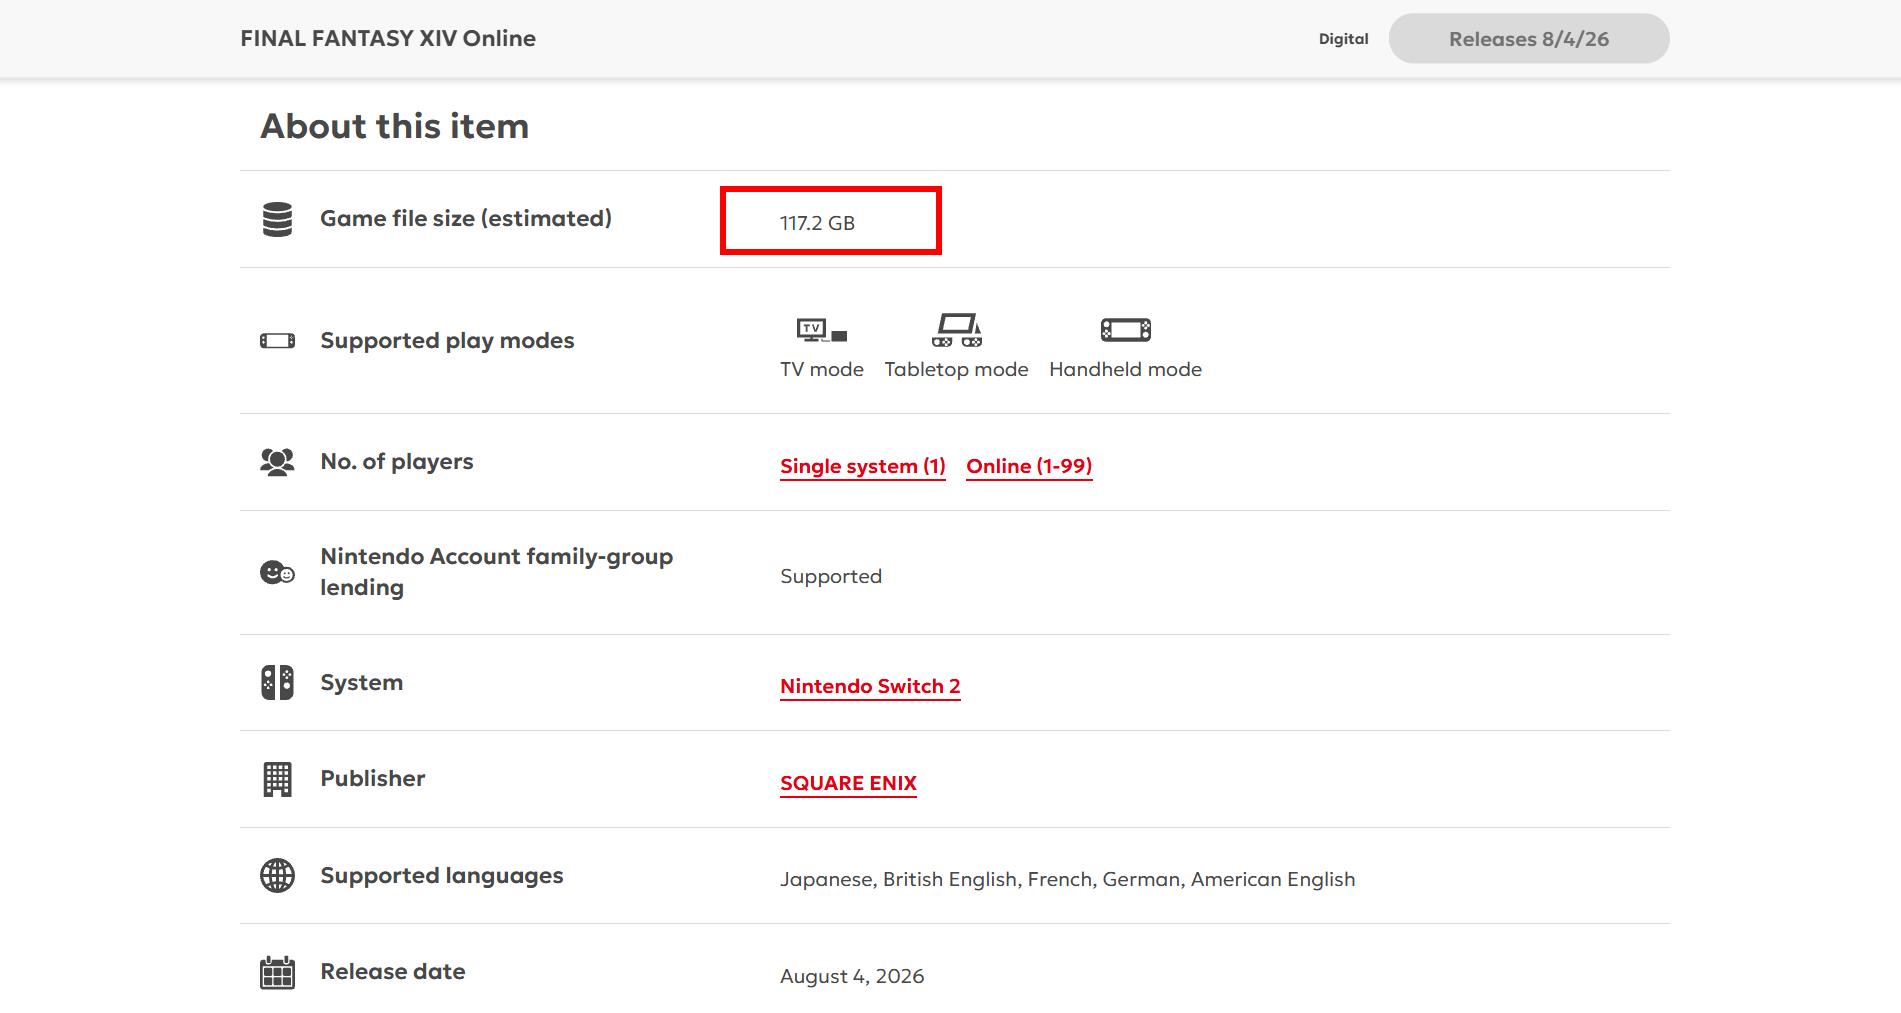Click the August 4, 2026 date value

[x=852, y=976]
